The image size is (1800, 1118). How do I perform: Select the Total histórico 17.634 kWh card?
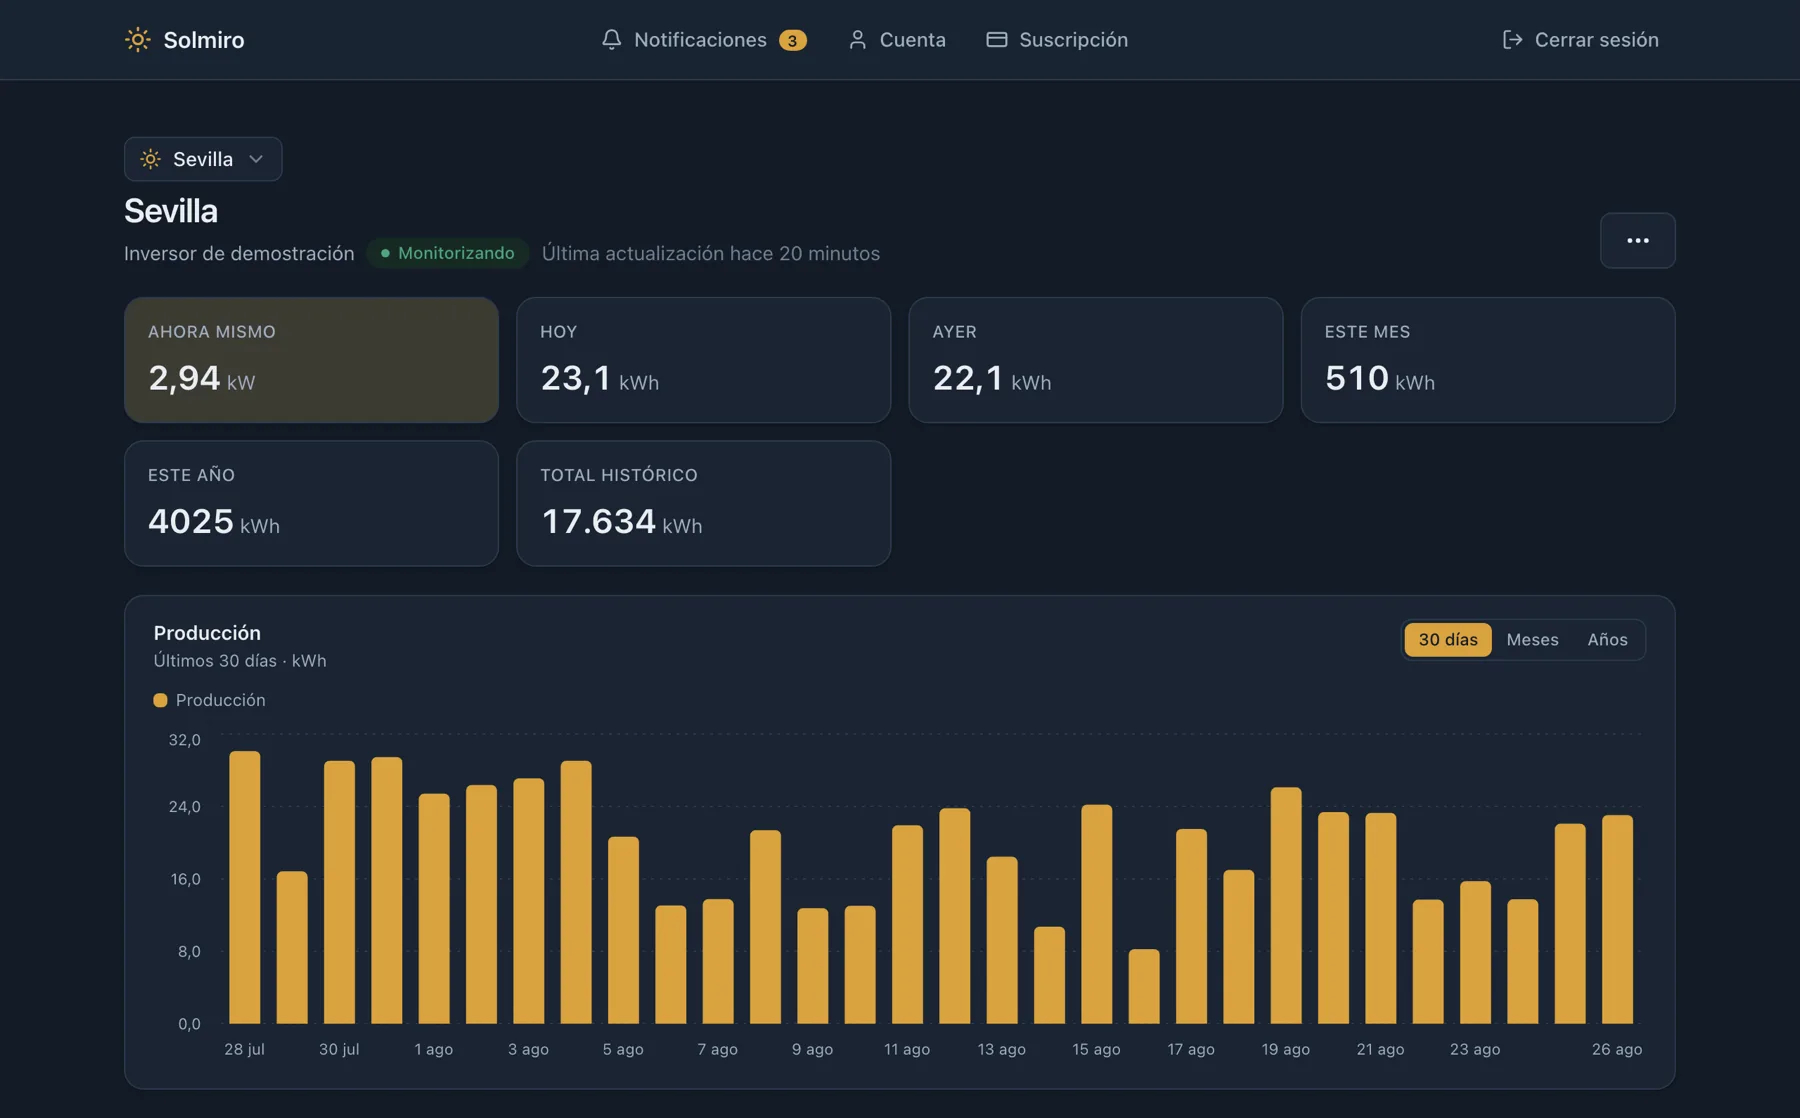pyautogui.click(x=703, y=503)
